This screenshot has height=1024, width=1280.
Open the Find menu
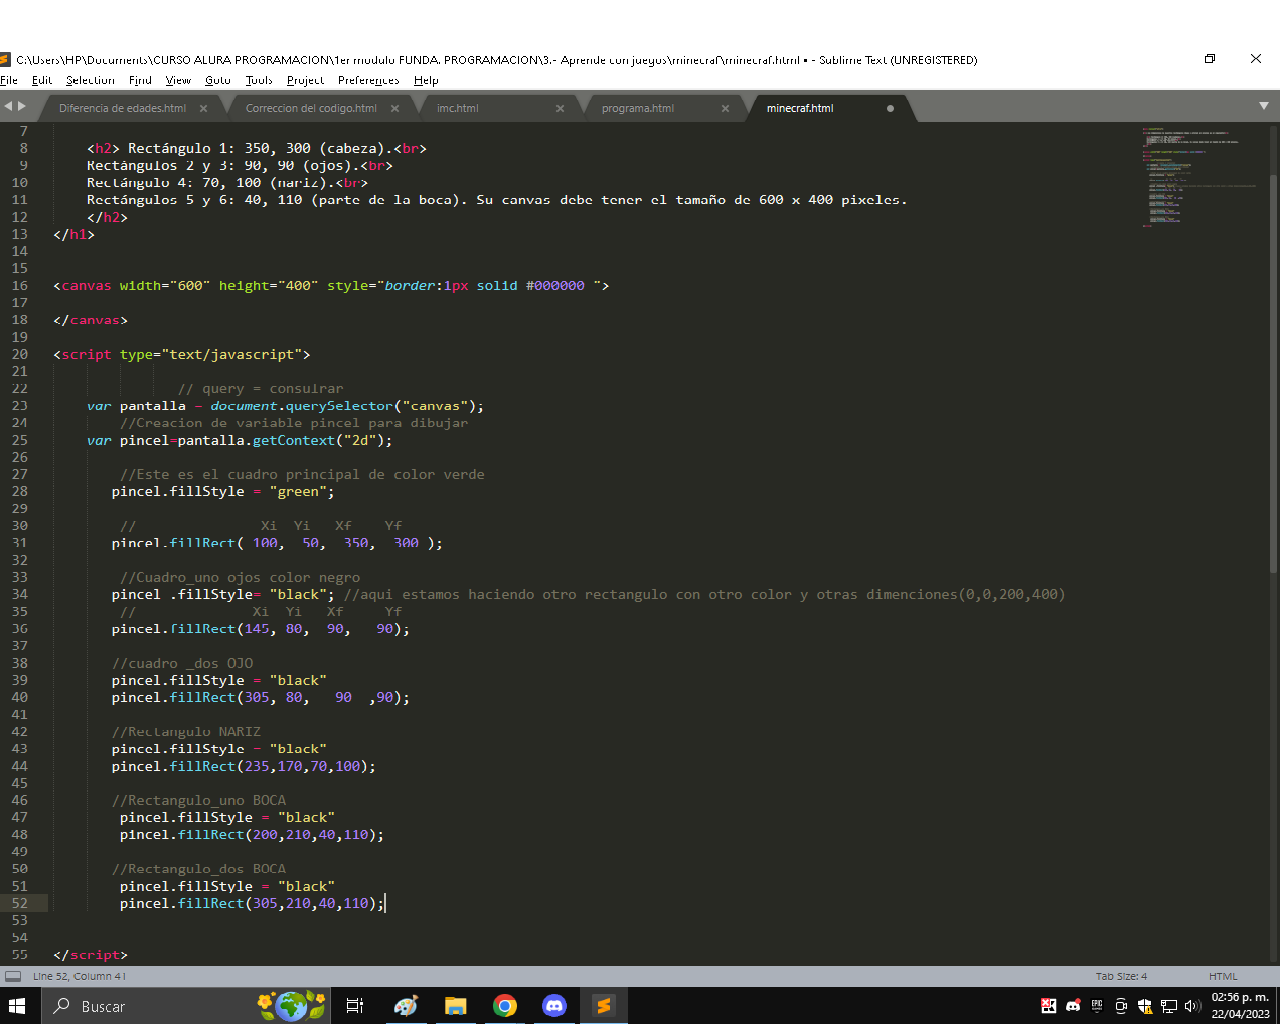[x=140, y=80]
